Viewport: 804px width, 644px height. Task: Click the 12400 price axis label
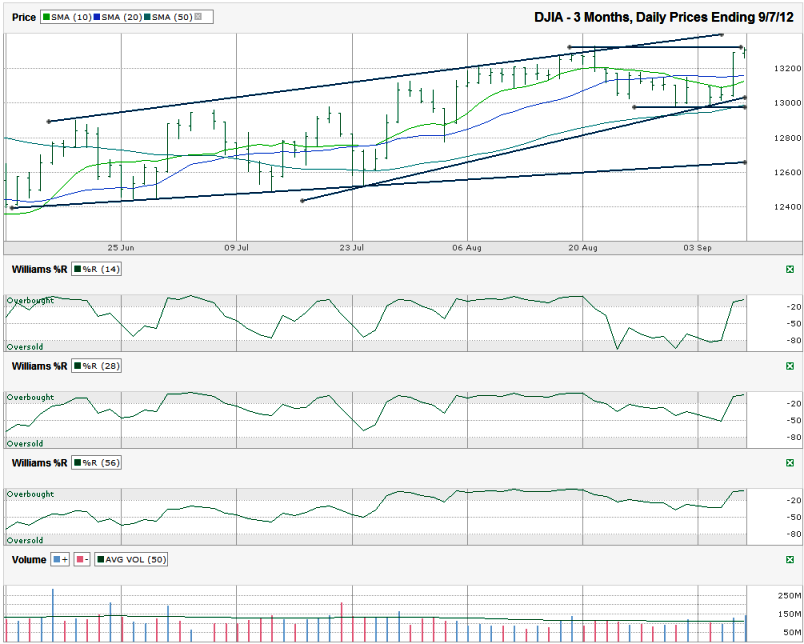(x=788, y=207)
